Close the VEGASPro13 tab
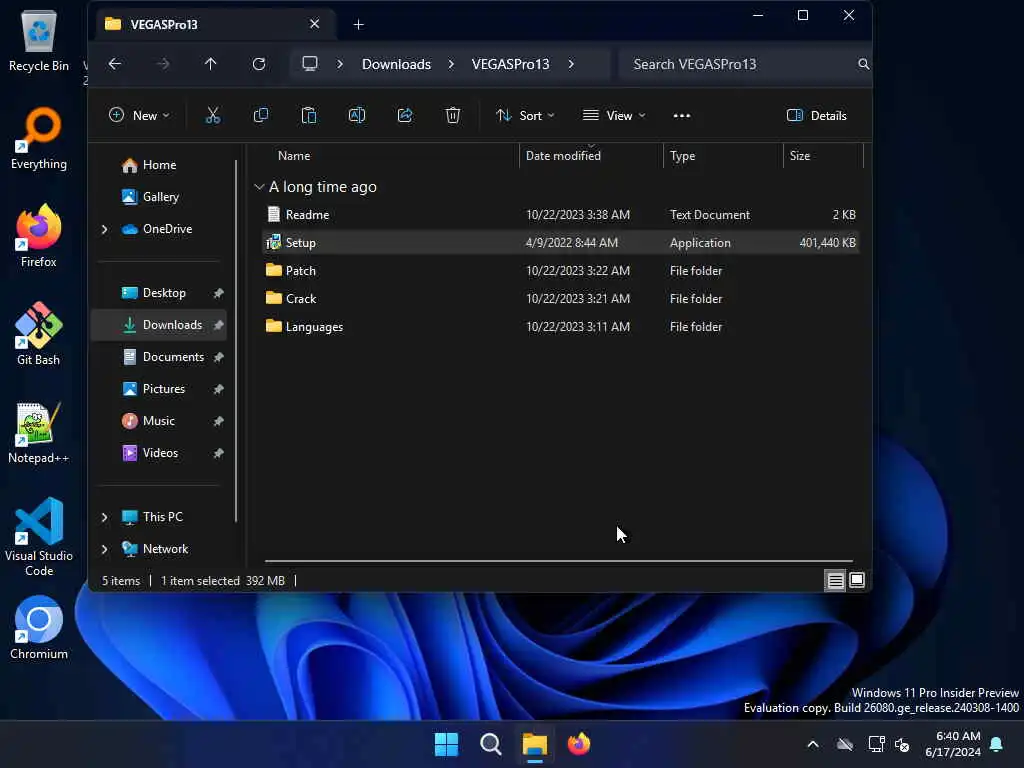 coord(314,24)
